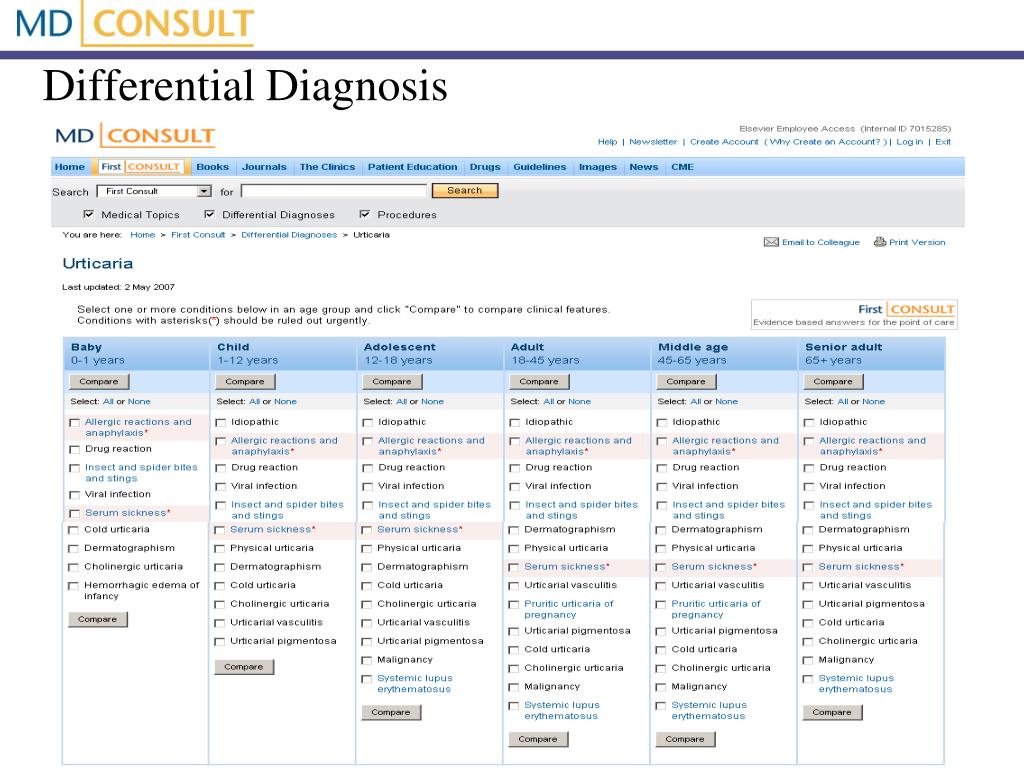
Task: Click the MD Consult logo in the page header
Action: 135,136
